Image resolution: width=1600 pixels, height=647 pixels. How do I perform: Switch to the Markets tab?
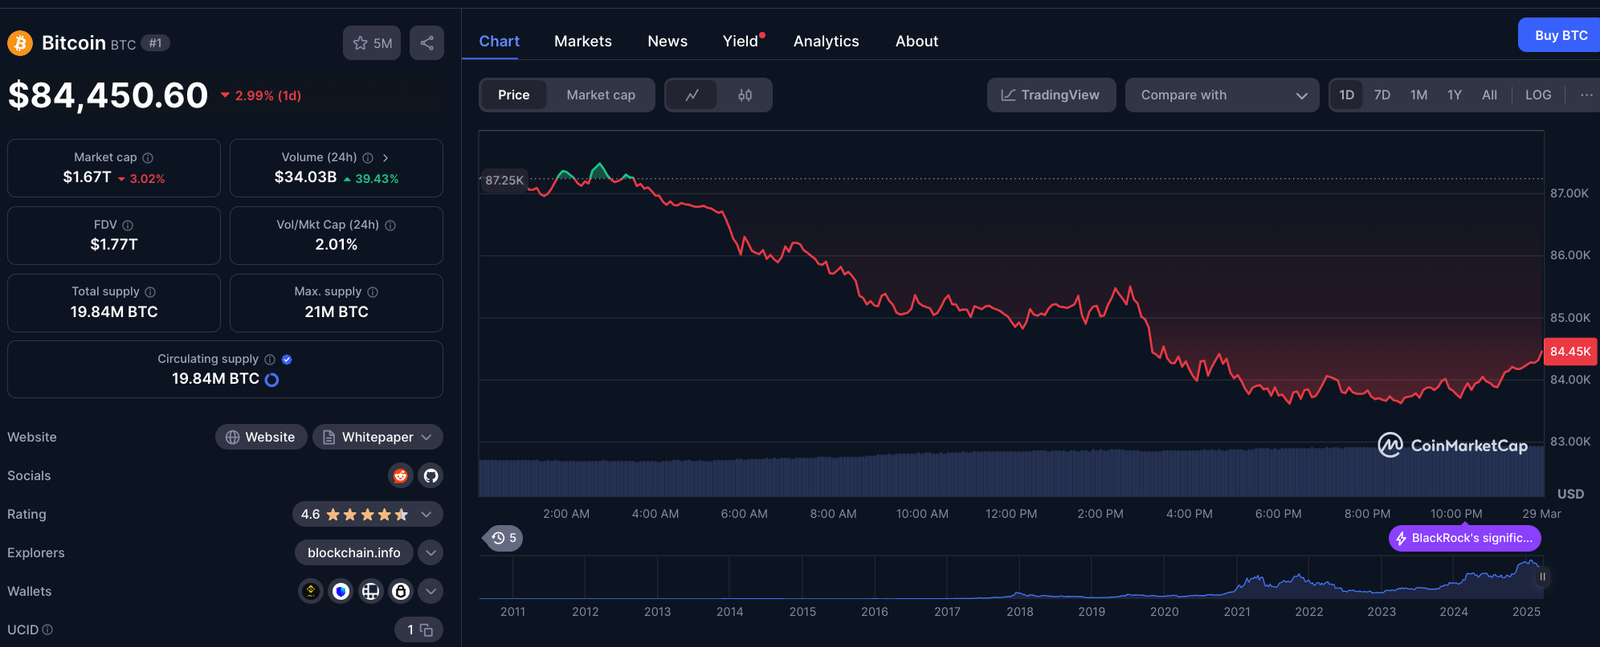(583, 41)
